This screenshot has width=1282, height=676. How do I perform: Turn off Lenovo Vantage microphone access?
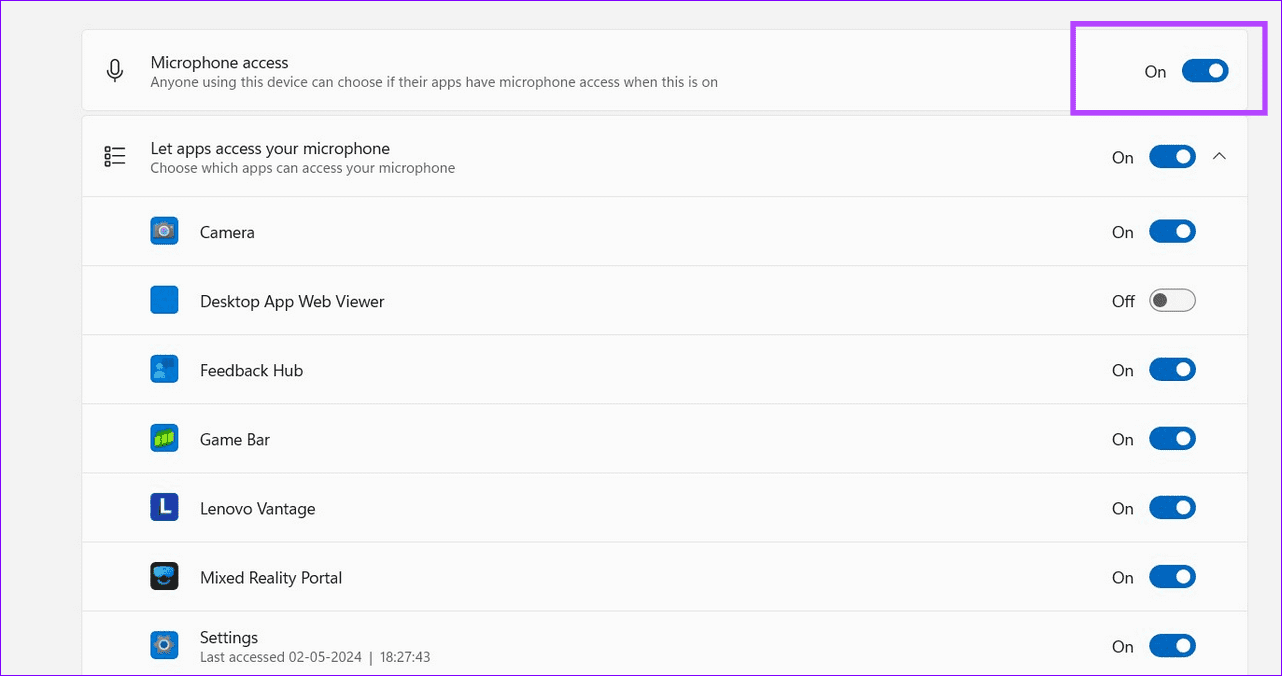pos(1171,507)
